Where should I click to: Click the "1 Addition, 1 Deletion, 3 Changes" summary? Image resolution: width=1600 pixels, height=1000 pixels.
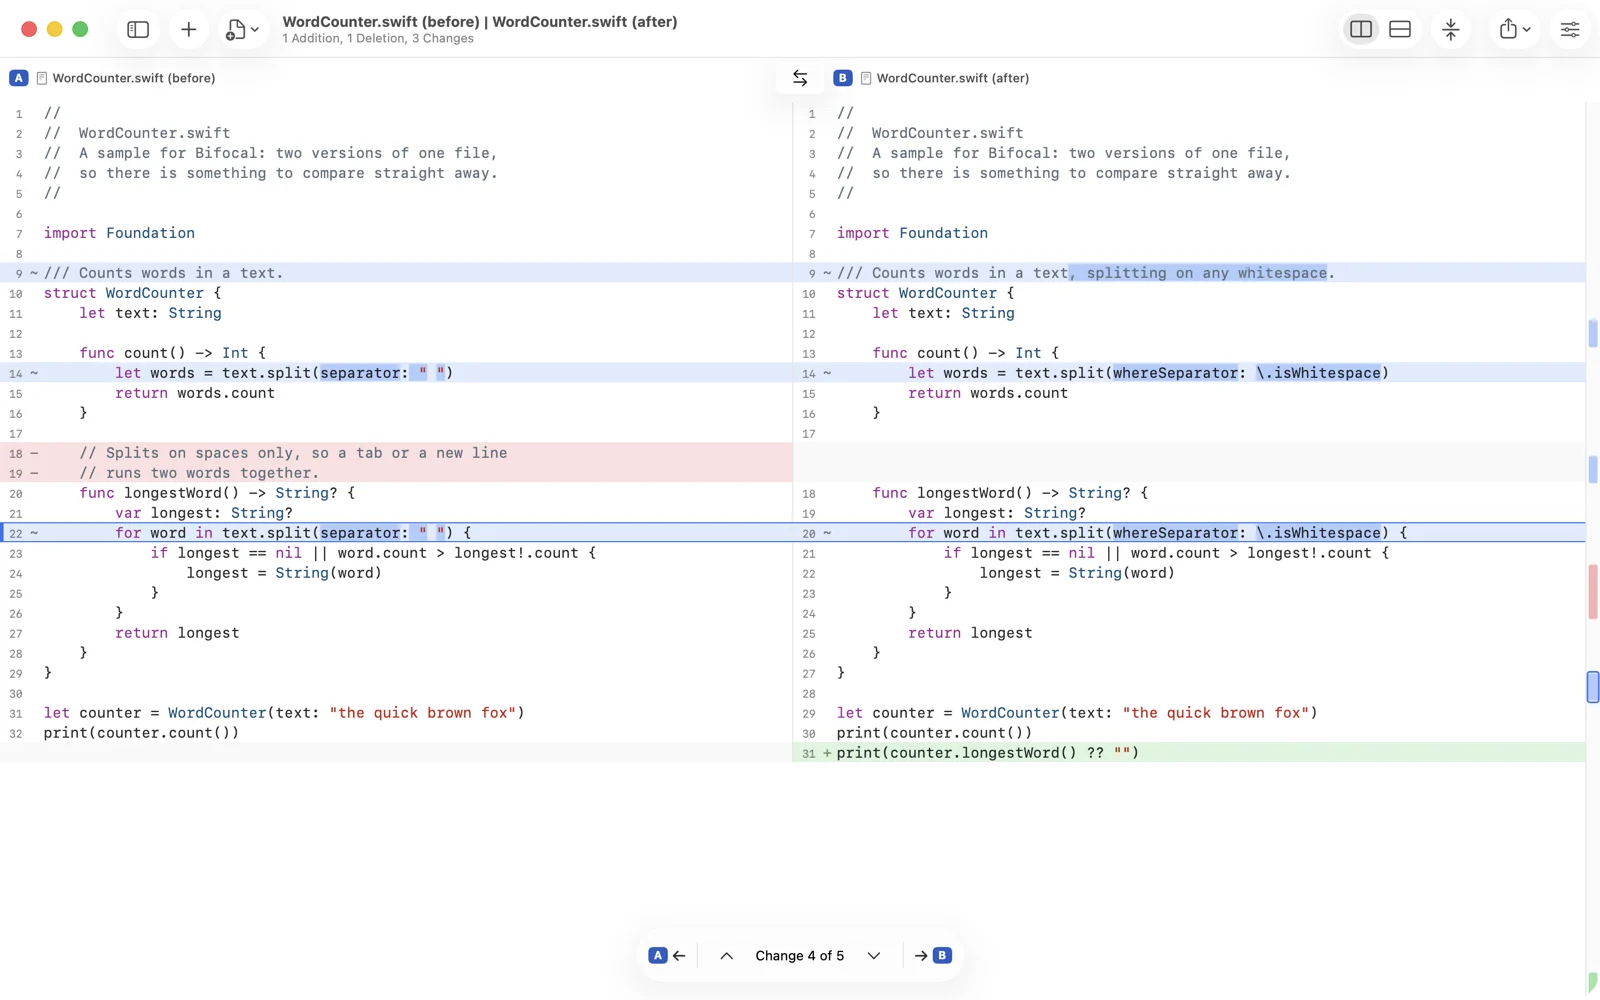click(x=378, y=39)
